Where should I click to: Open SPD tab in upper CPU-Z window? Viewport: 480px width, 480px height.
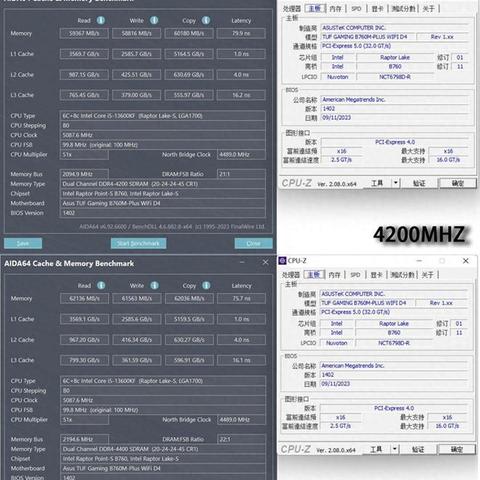tap(356, 9)
